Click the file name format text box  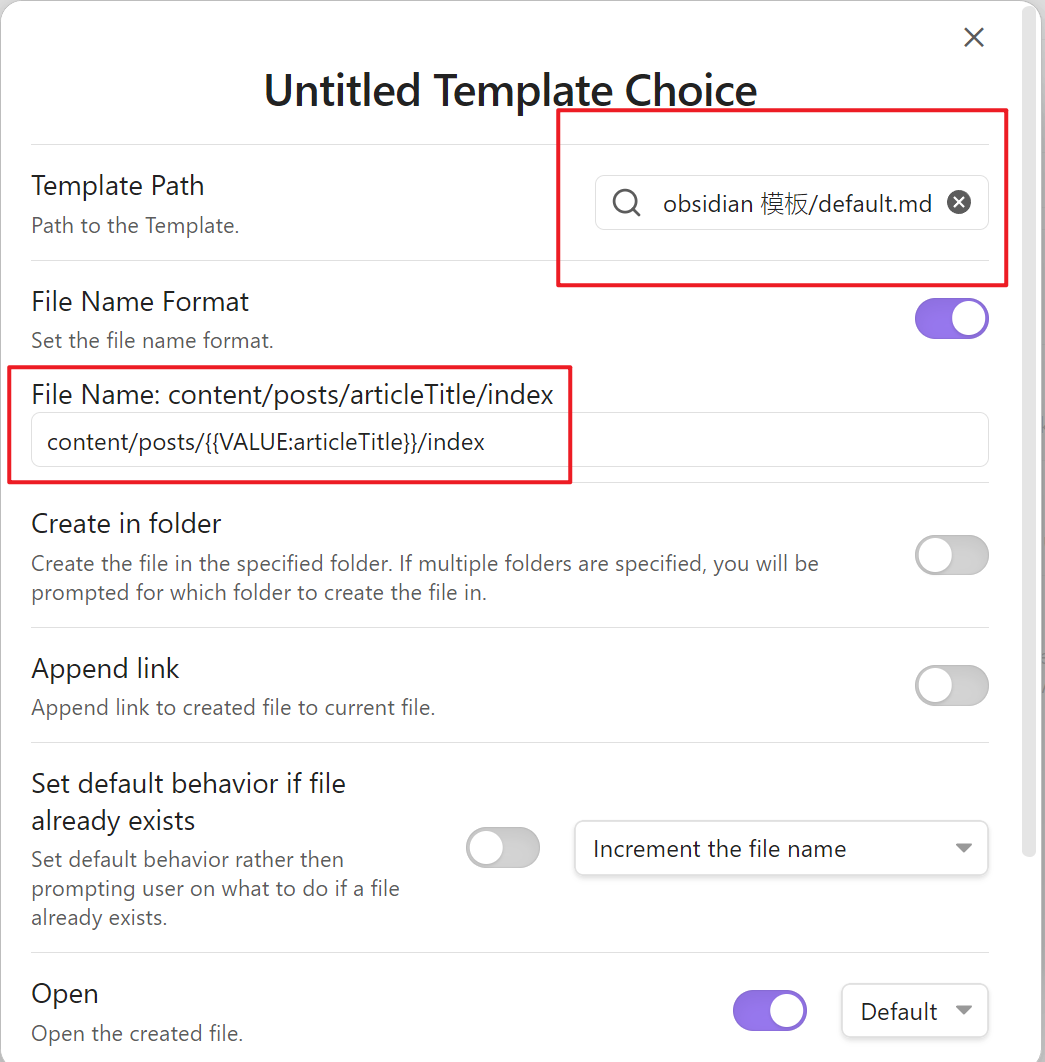point(509,441)
